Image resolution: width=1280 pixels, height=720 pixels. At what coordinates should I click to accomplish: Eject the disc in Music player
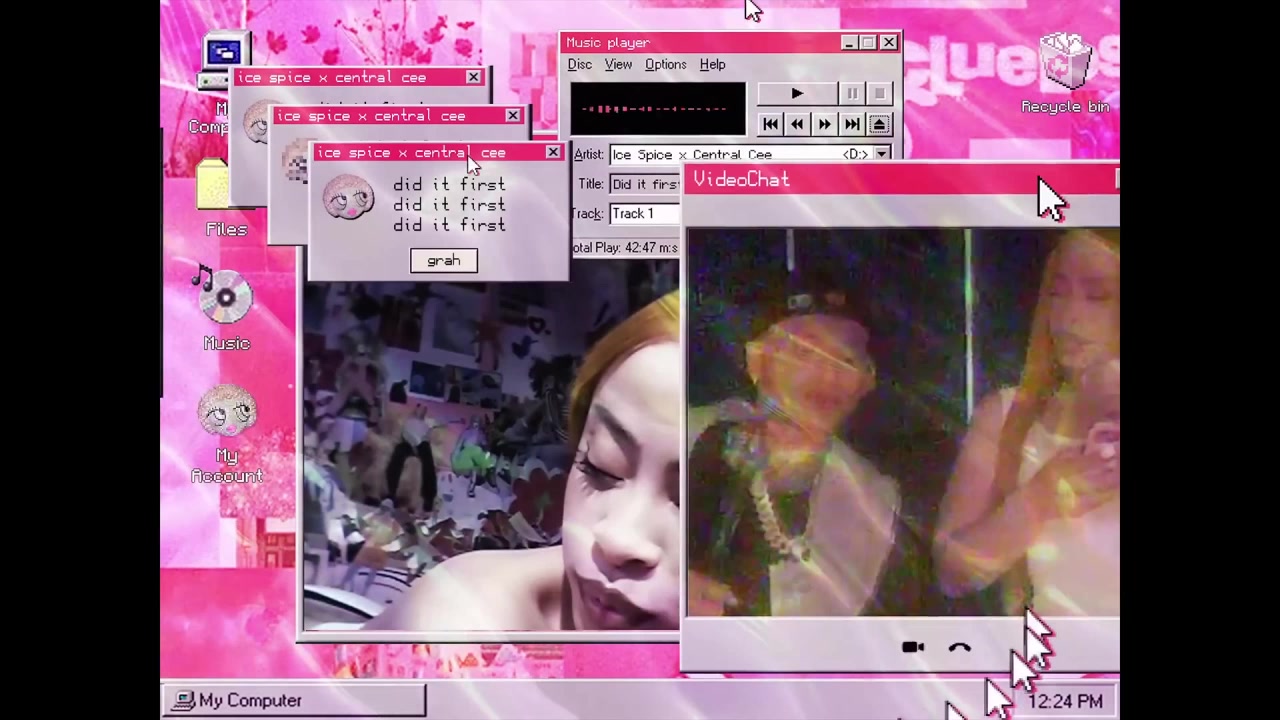tap(880, 124)
